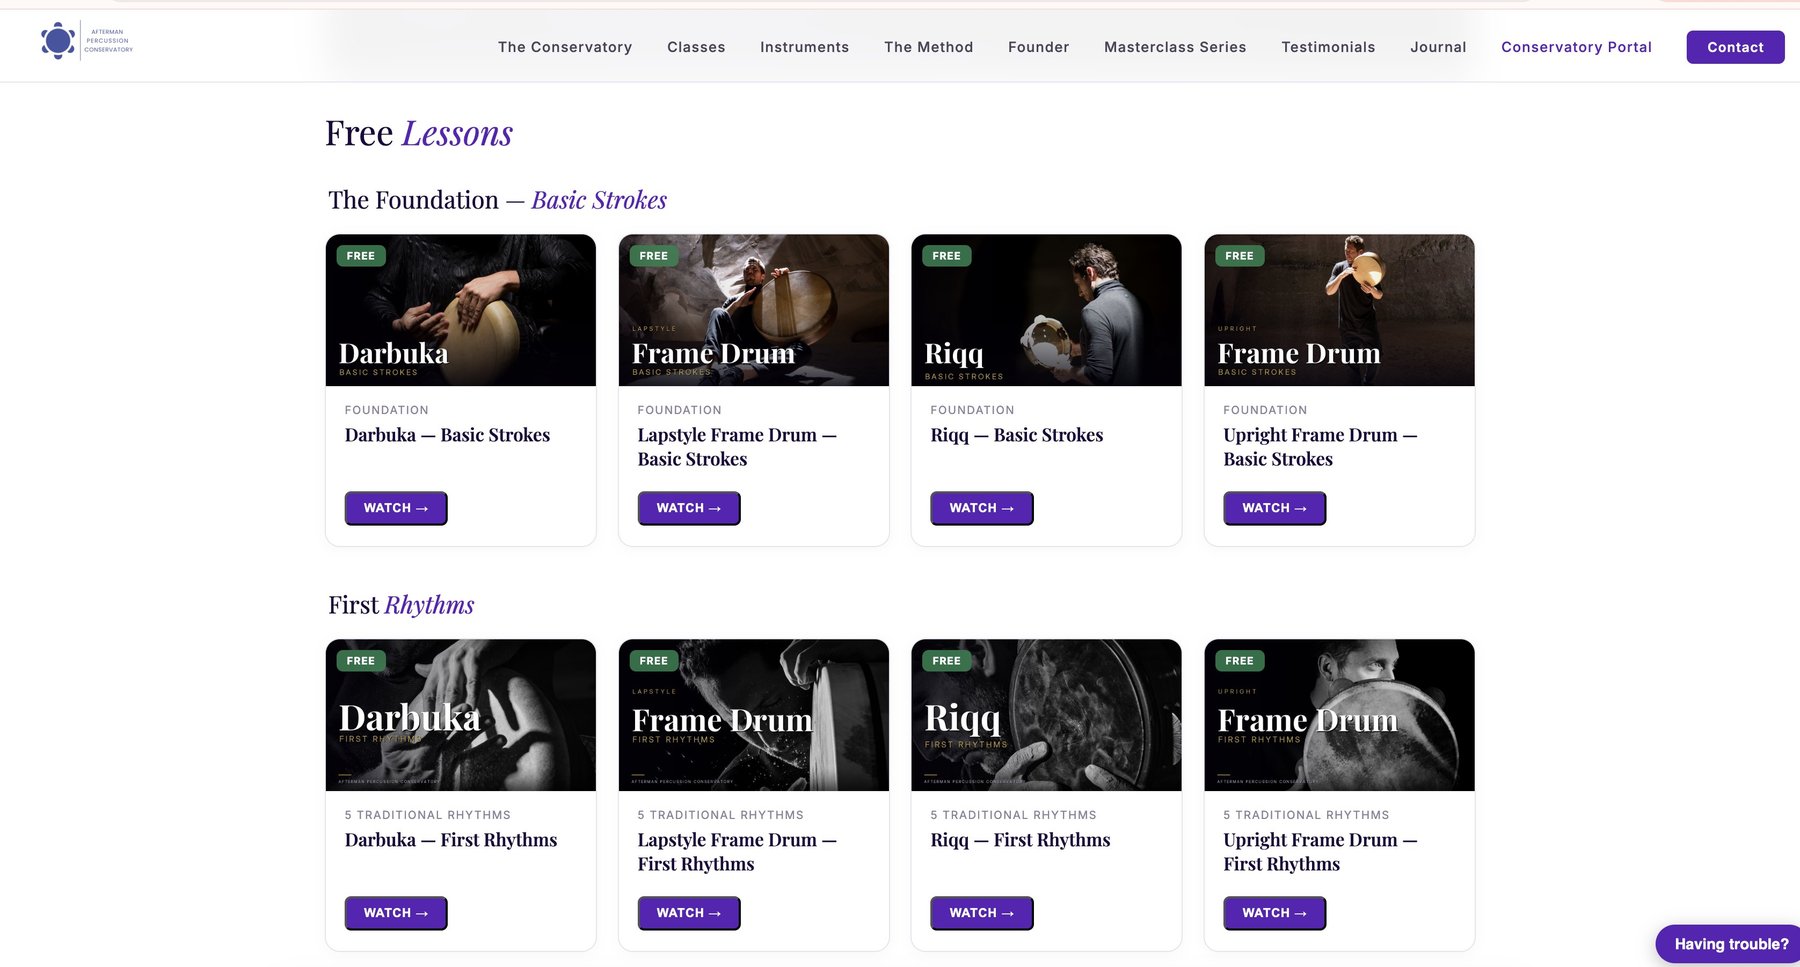Image resolution: width=1800 pixels, height=967 pixels.
Task: Open the Darbuka Basic Strokes thumbnail
Action: point(461,310)
